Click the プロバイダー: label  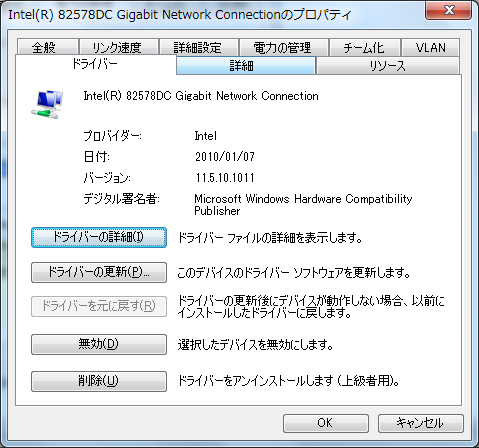tap(112, 136)
